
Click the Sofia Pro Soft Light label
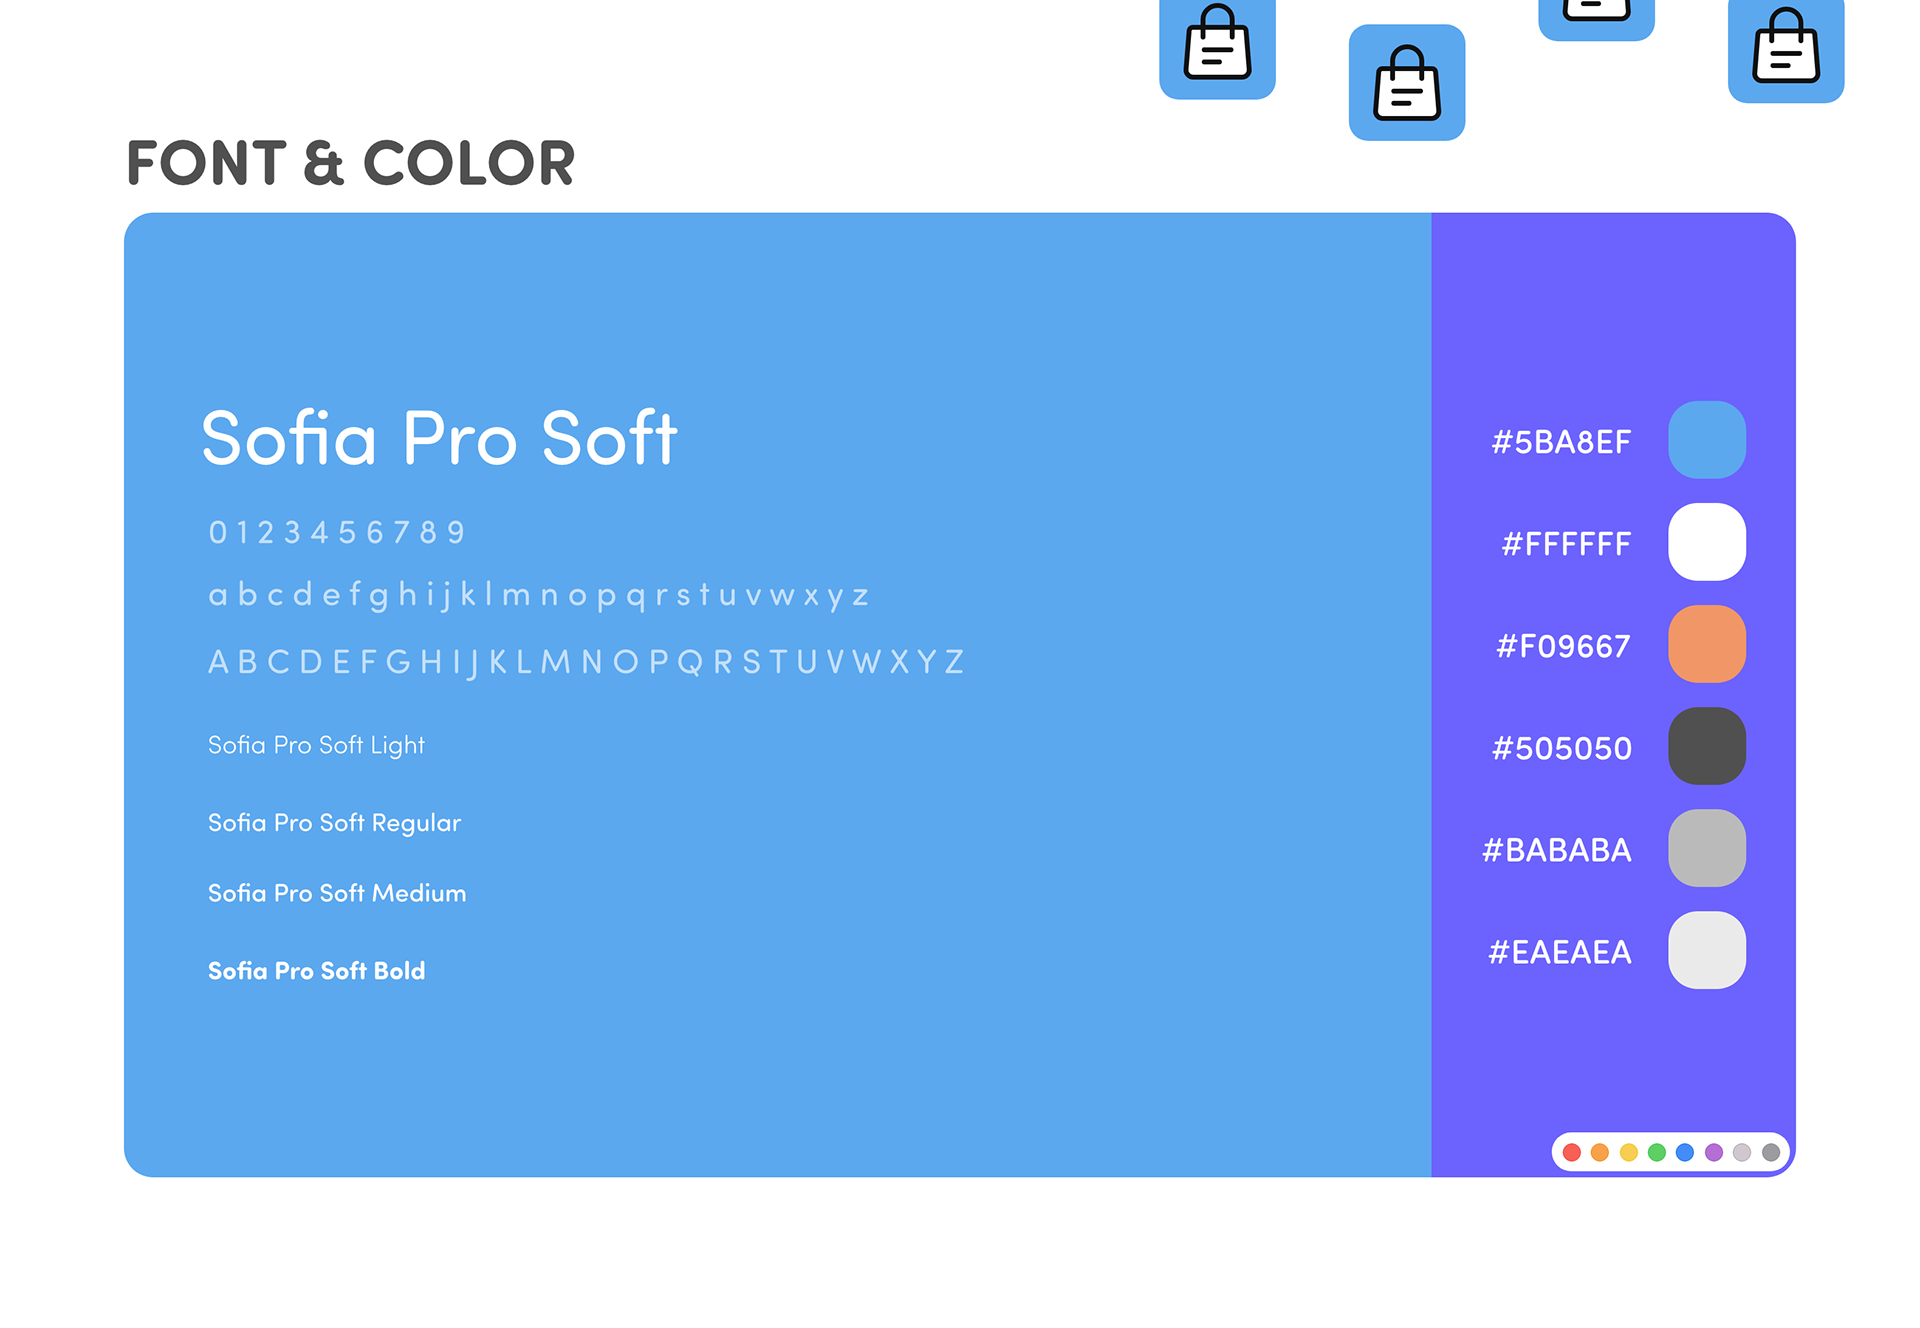coord(316,746)
